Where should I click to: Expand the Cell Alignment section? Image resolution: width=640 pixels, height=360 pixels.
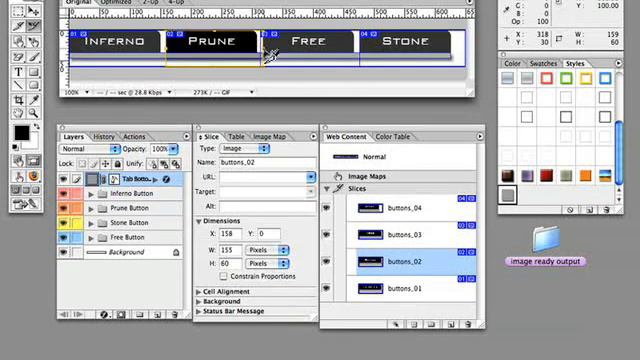(198, 292)
